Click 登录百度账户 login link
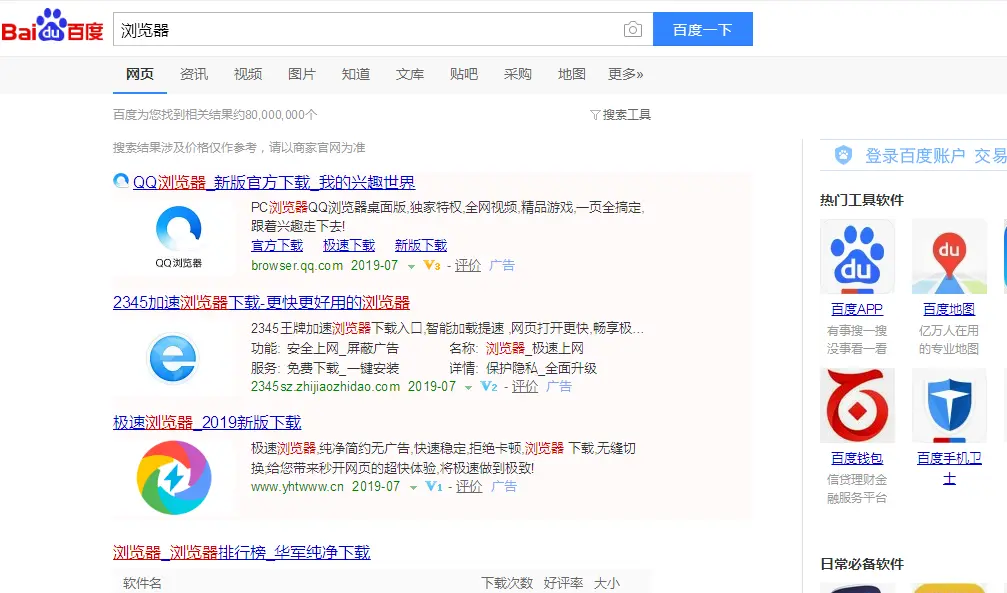The width and height of the screenshot is (1007, 593). coord(915,155)
